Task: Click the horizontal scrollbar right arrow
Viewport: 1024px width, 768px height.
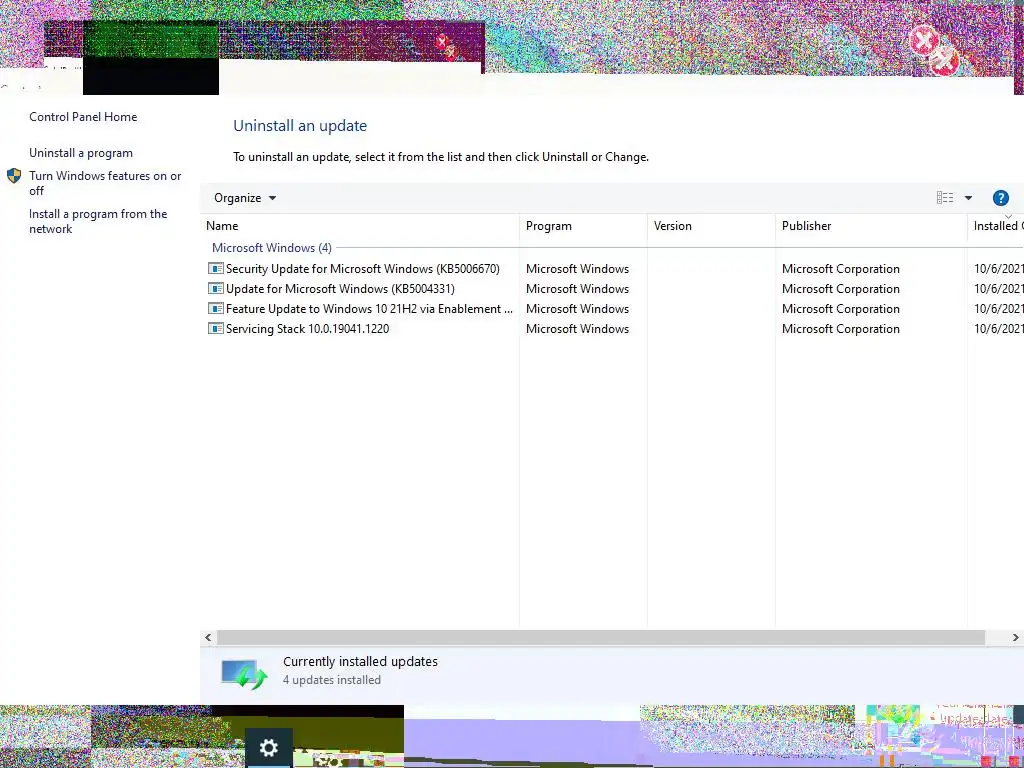Action: tap(1016, 637)
